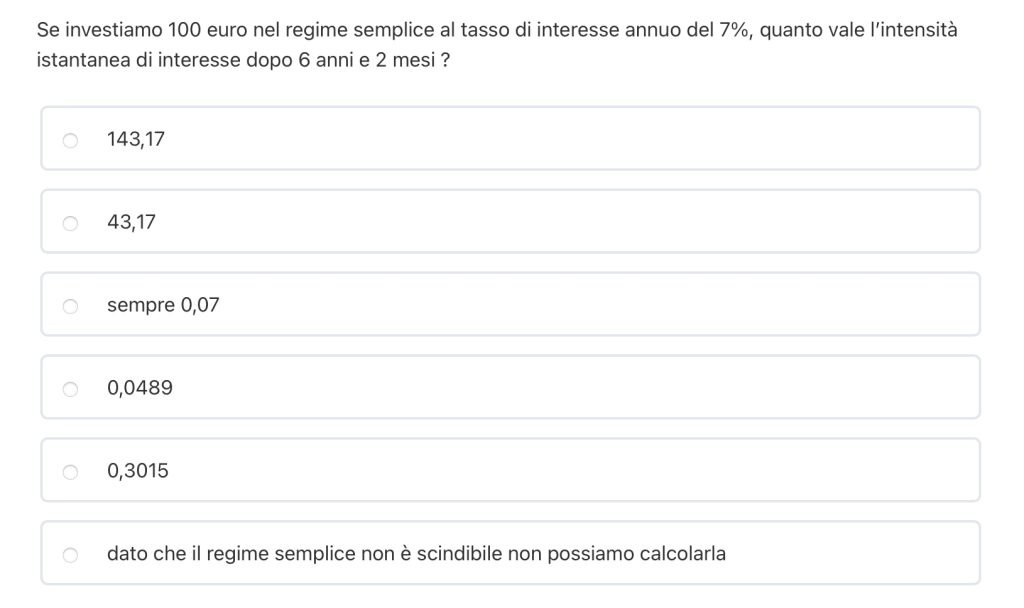
Task: Mark the 0,0489 radio button
Action: [x=70, y=388]
